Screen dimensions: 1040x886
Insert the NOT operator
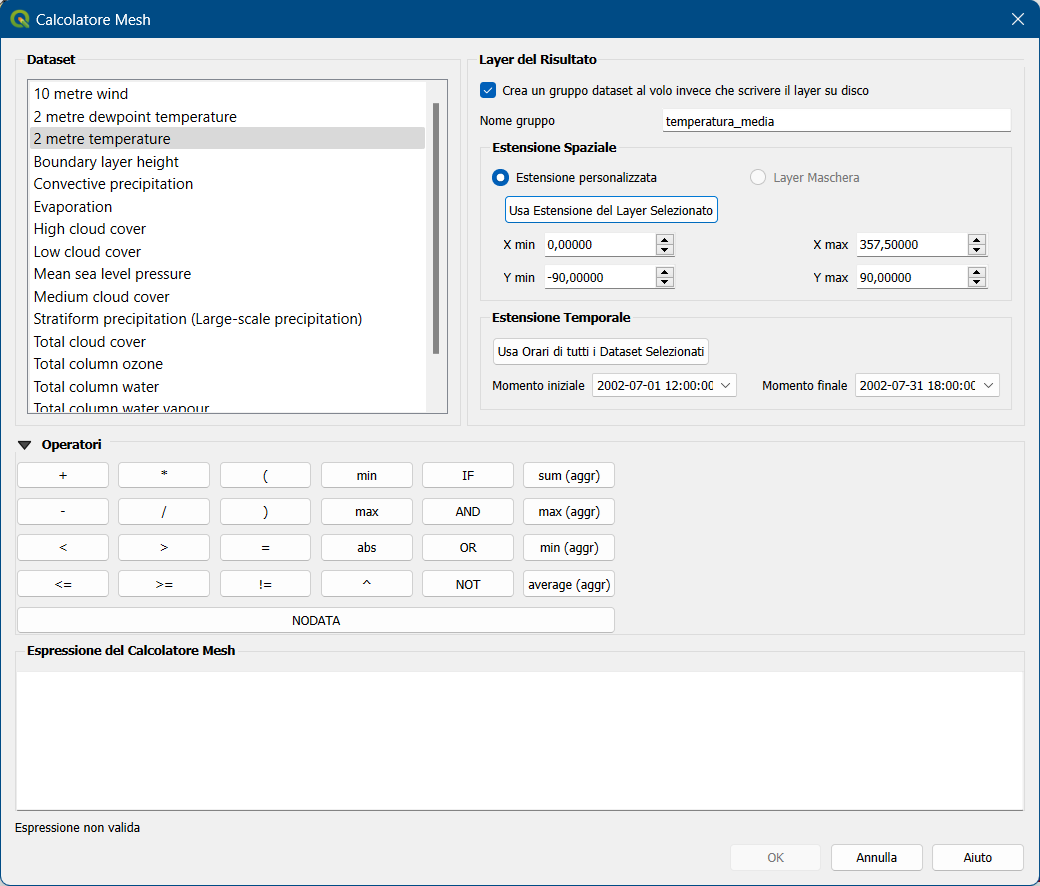pyautogui.click(x=468, y=584)
